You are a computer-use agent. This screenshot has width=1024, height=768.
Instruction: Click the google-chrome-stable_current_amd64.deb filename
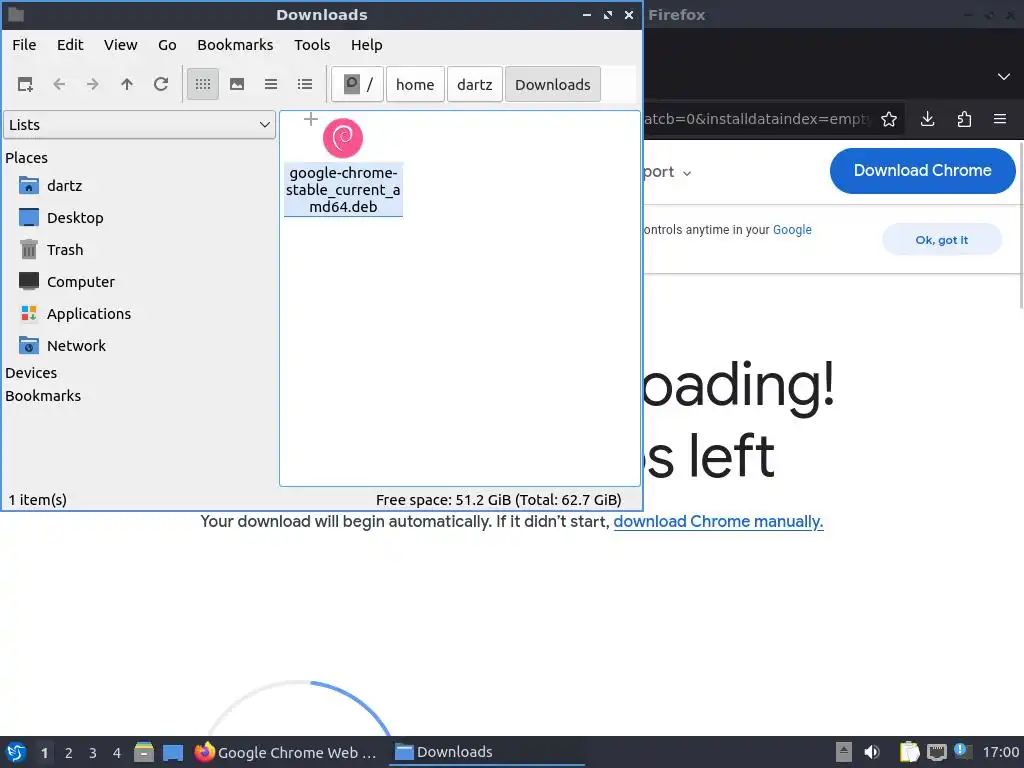click(343, 189)
